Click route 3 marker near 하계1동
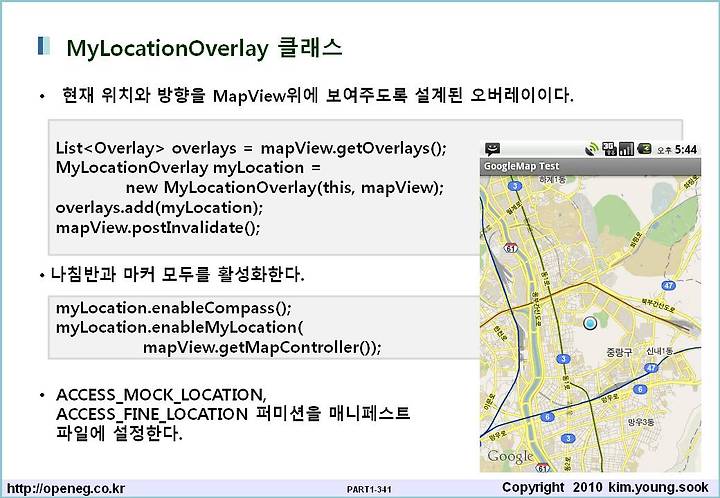The width and height of the screenshot is (720, 498). [515, 186]
